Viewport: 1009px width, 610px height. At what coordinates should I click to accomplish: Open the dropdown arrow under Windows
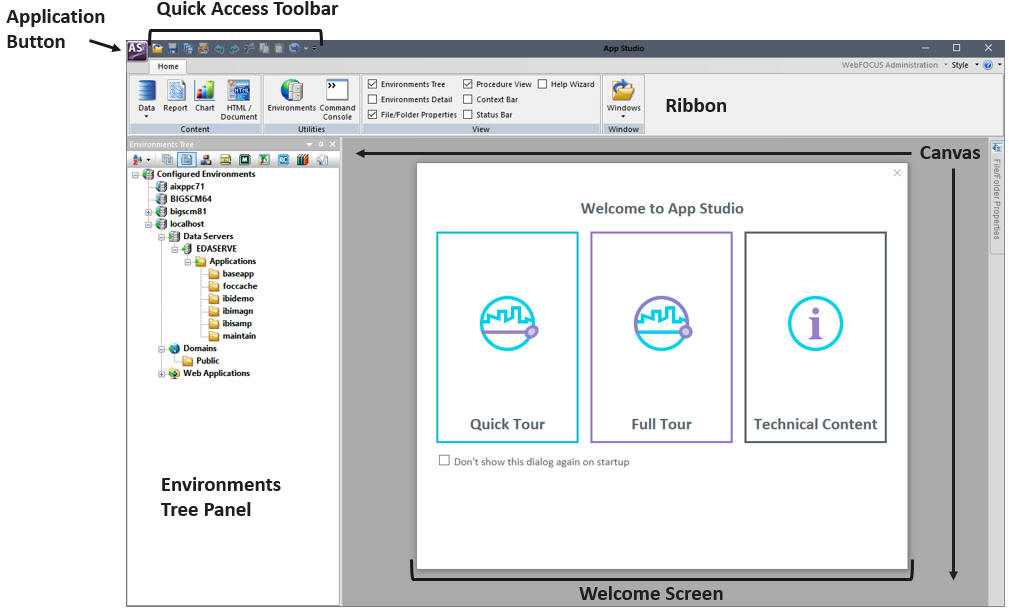pos(623,116)
